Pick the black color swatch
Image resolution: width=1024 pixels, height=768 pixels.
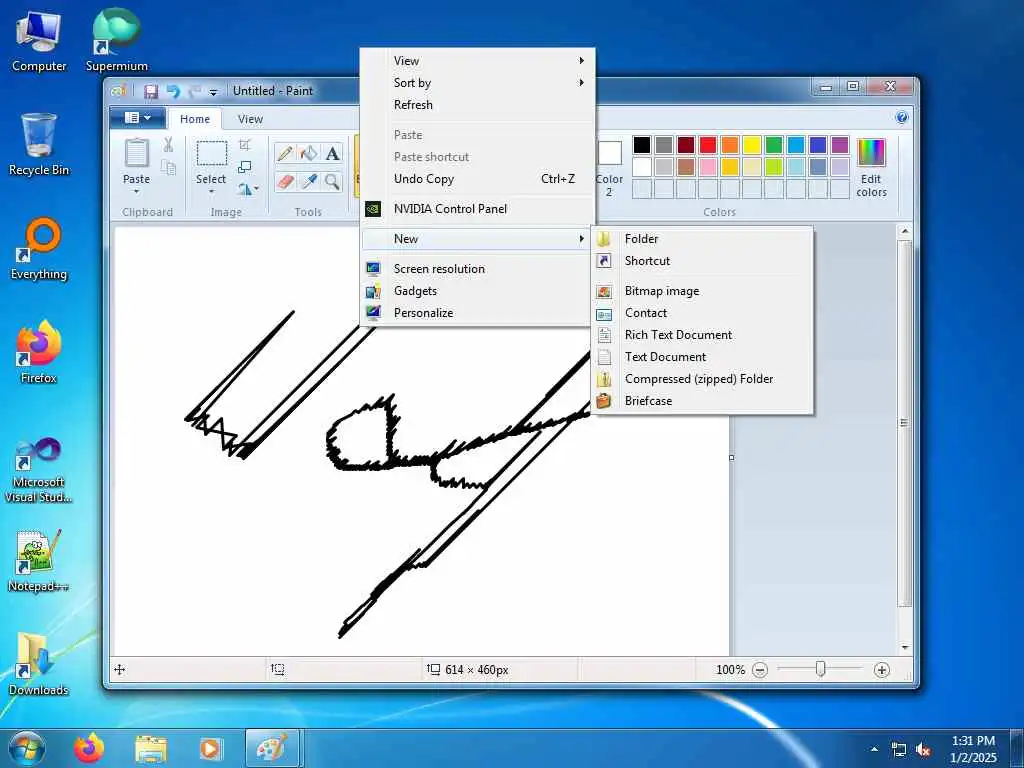[x=642, y=145]
